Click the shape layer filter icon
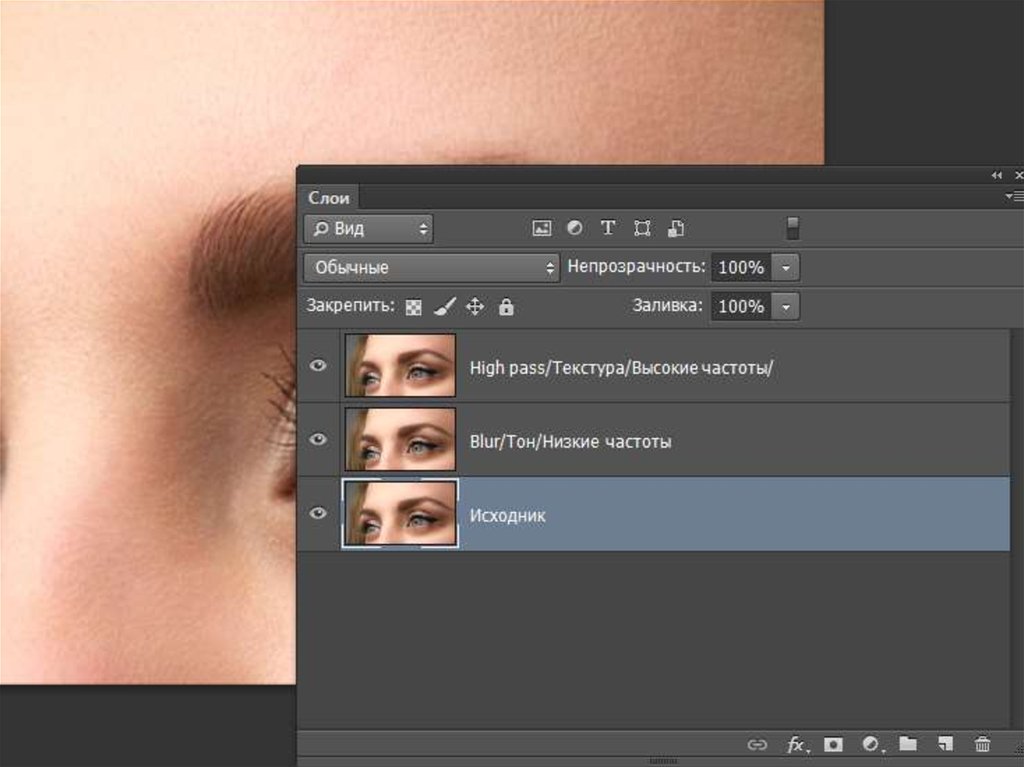The image size is (1024, 767). [642, 228]
